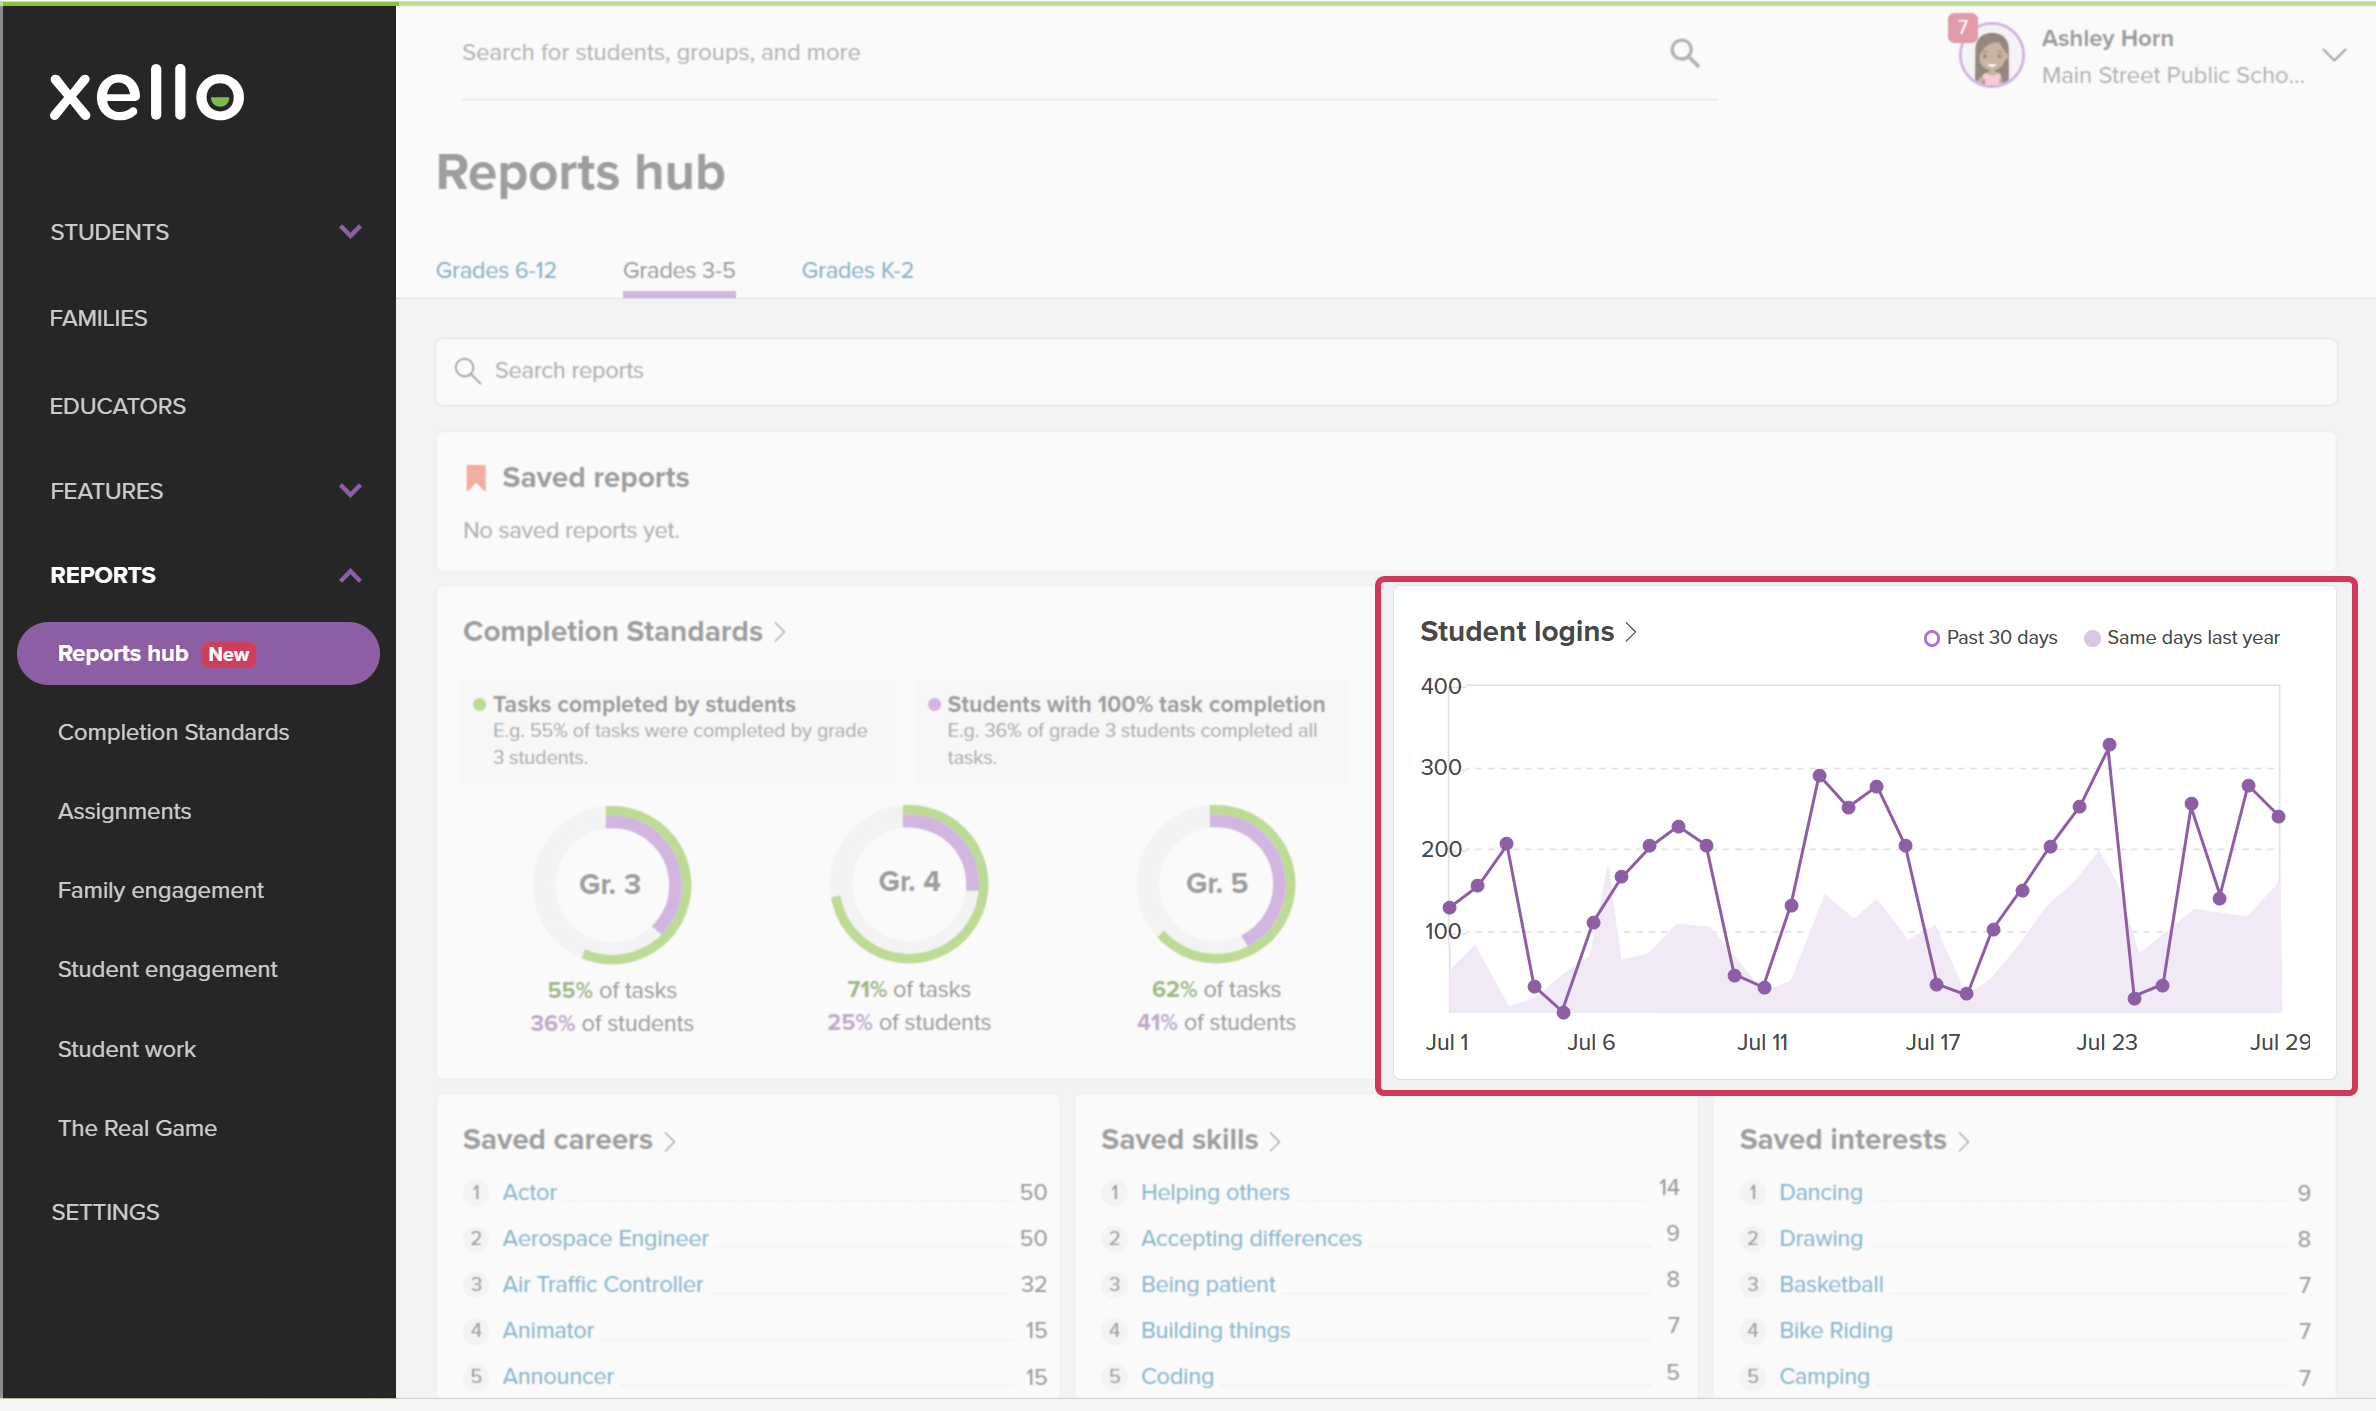Toggle the Same days last year legend
The width and height of the screenshot is (2376, 1411).
[2181, 638]
